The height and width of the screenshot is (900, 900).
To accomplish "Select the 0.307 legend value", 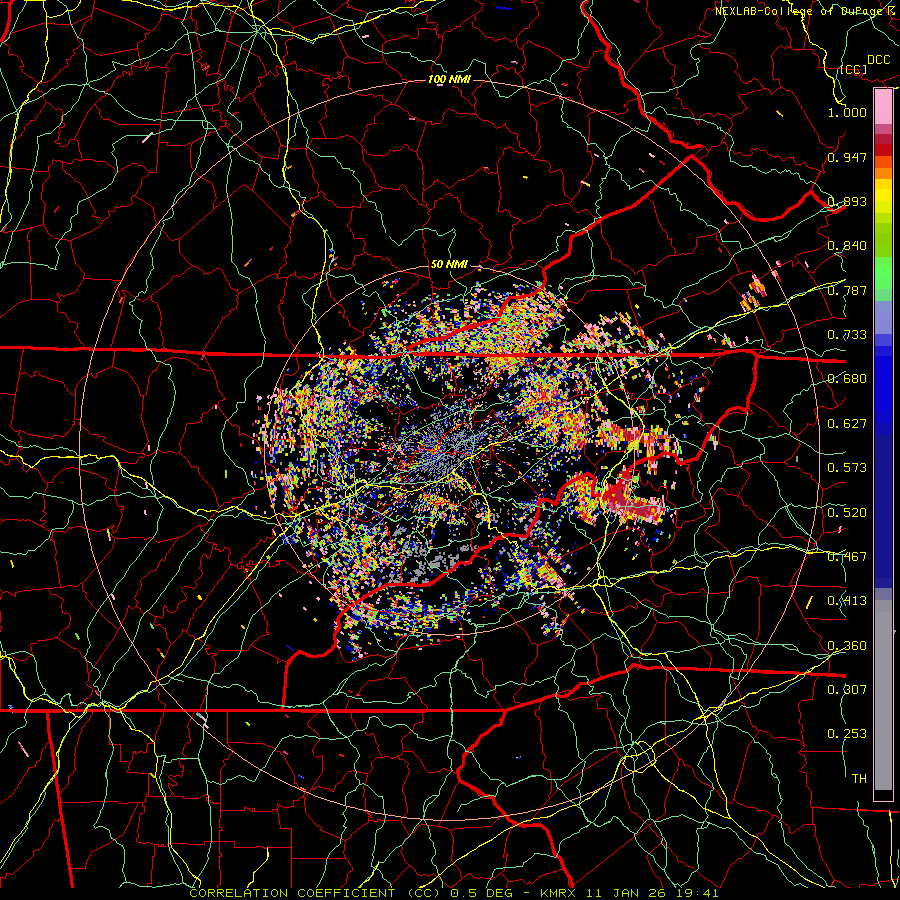I will 847,689.
